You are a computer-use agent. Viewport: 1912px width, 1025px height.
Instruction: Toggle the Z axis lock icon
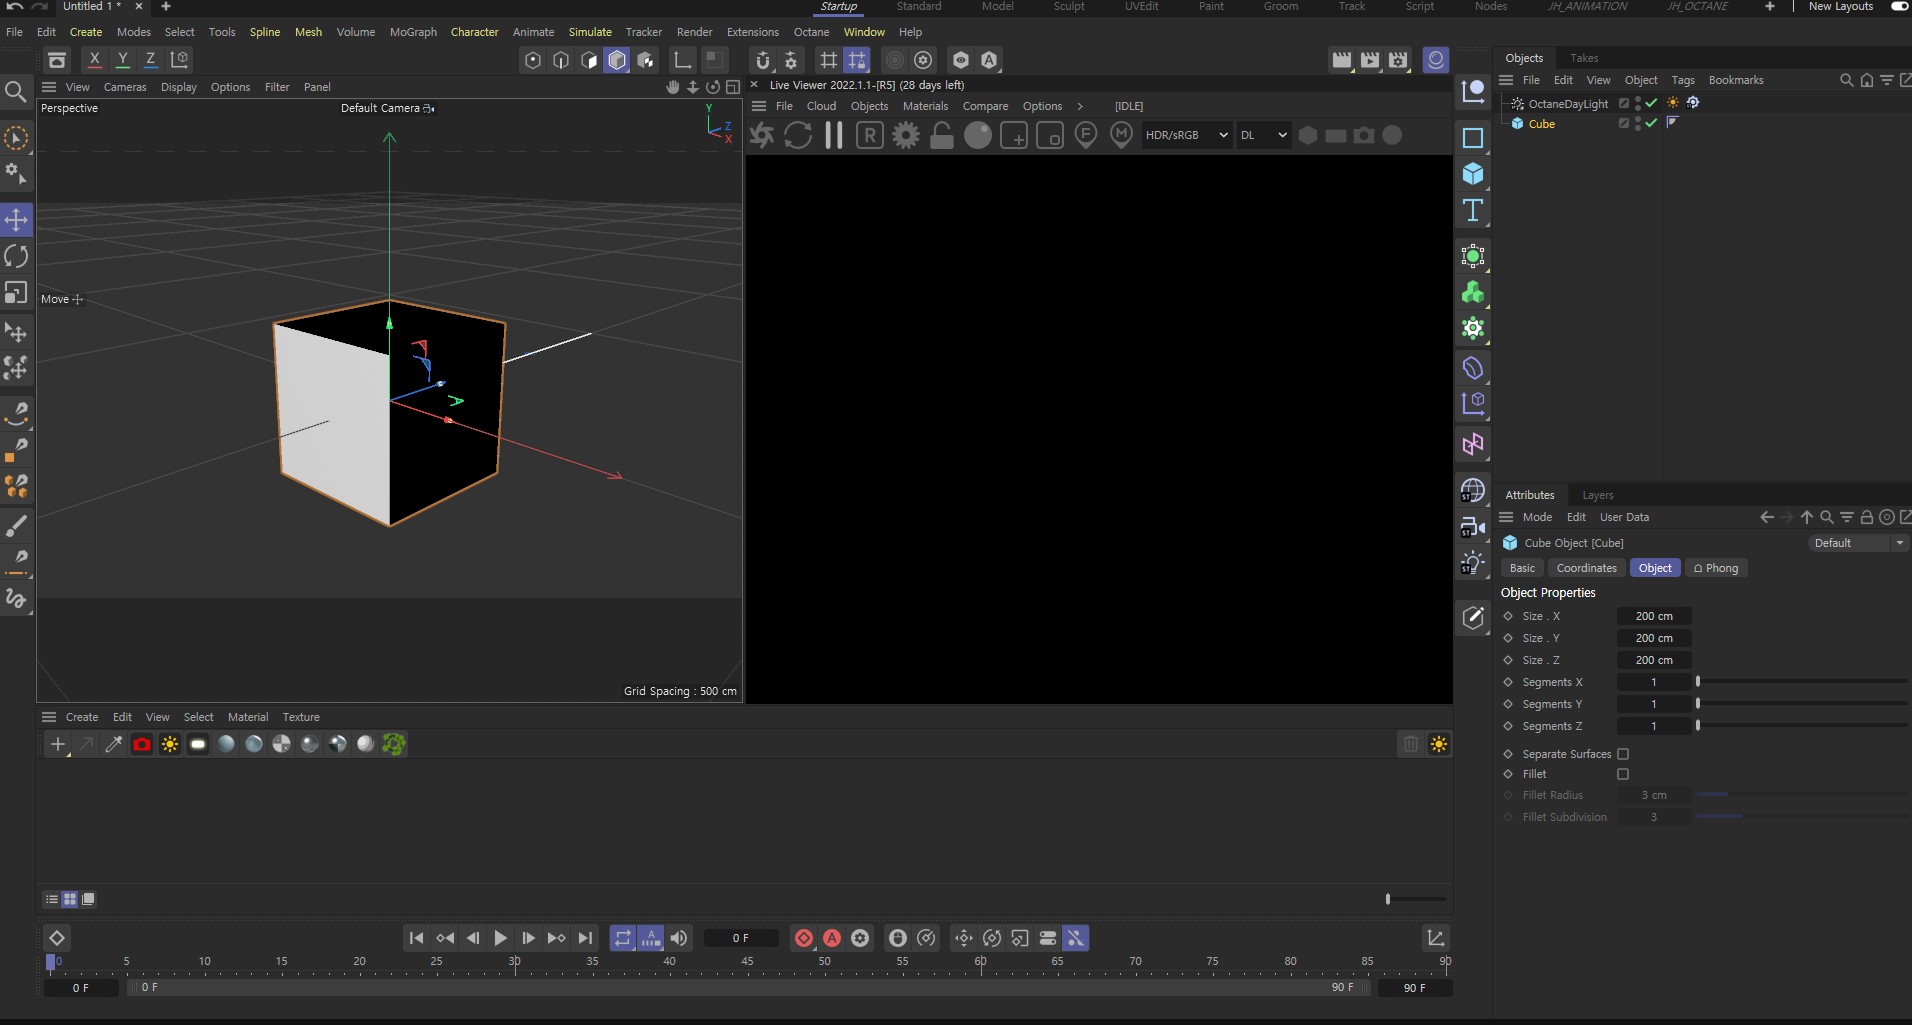[150, 59]
